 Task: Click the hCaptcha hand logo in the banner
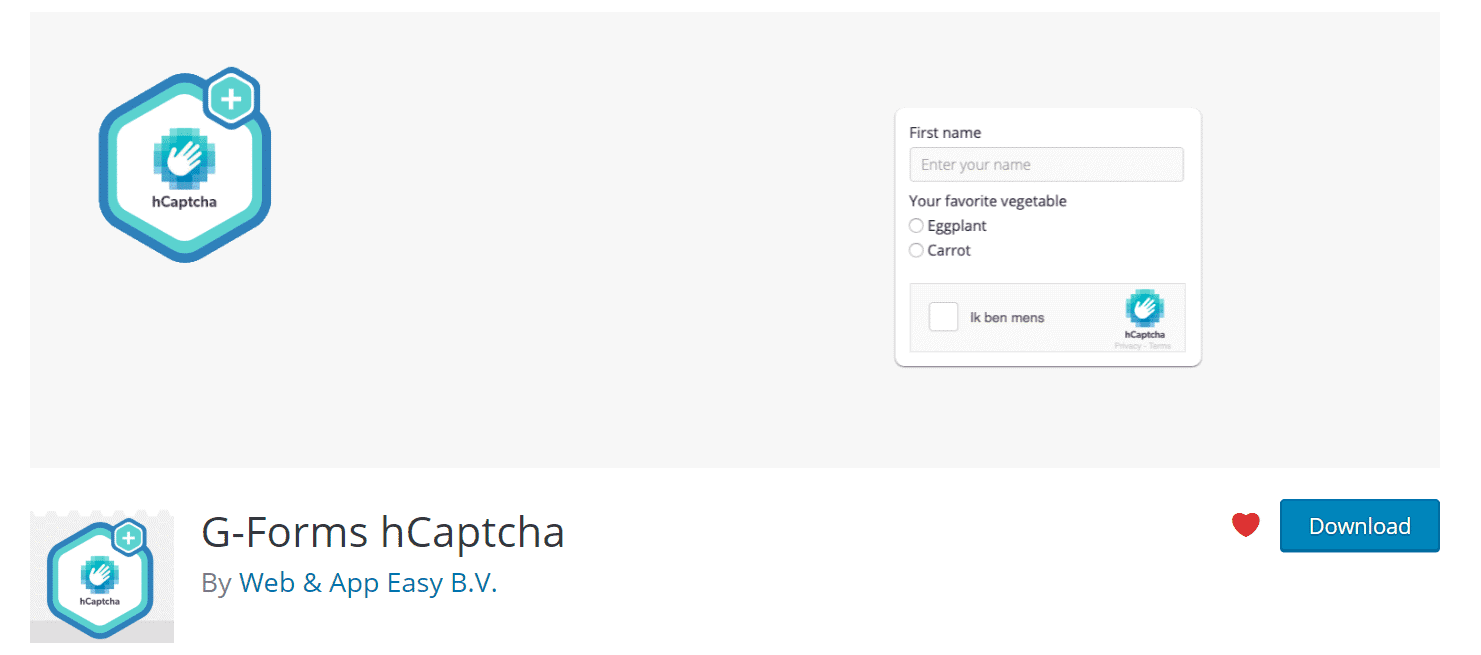click(x=185, y=158)
